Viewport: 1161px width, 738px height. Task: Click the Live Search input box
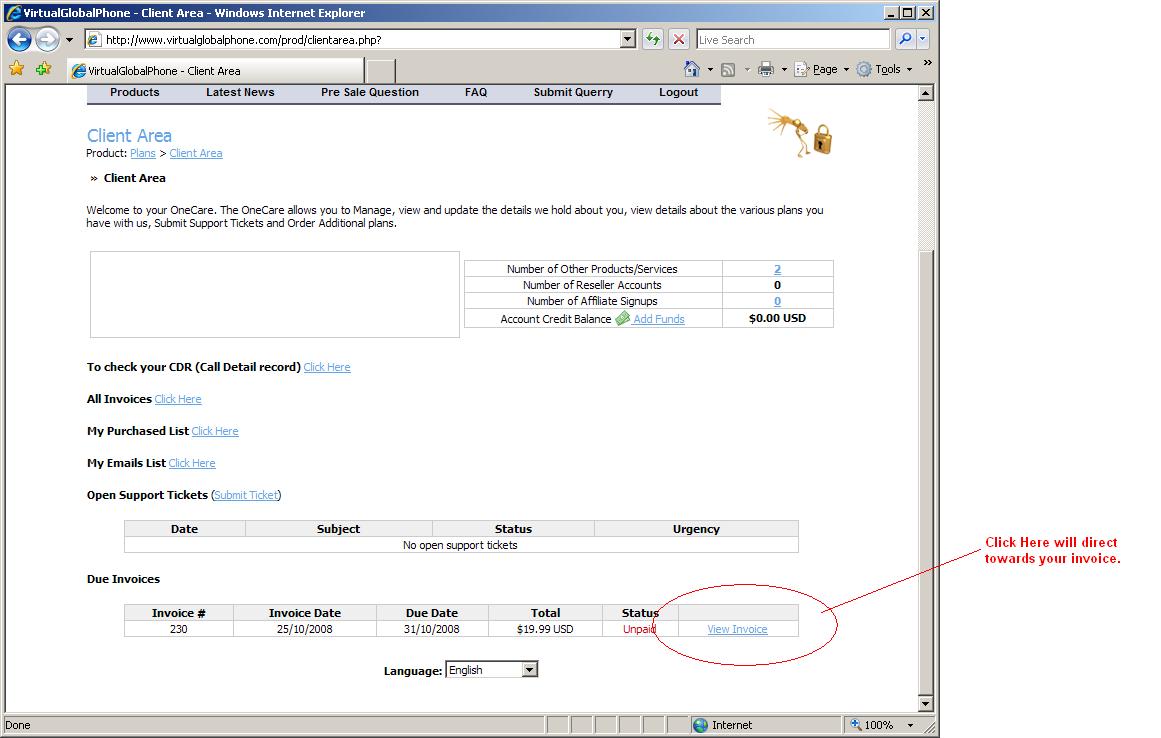click(793, 40)
